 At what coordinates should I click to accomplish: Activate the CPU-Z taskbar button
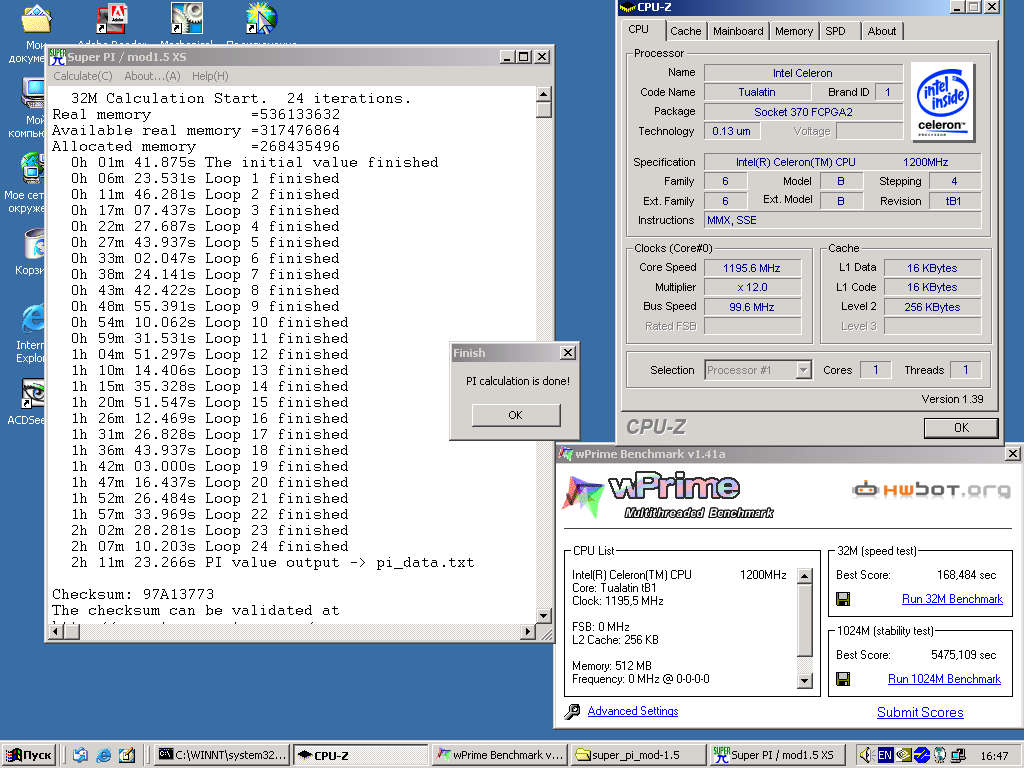tap(360, 755)
